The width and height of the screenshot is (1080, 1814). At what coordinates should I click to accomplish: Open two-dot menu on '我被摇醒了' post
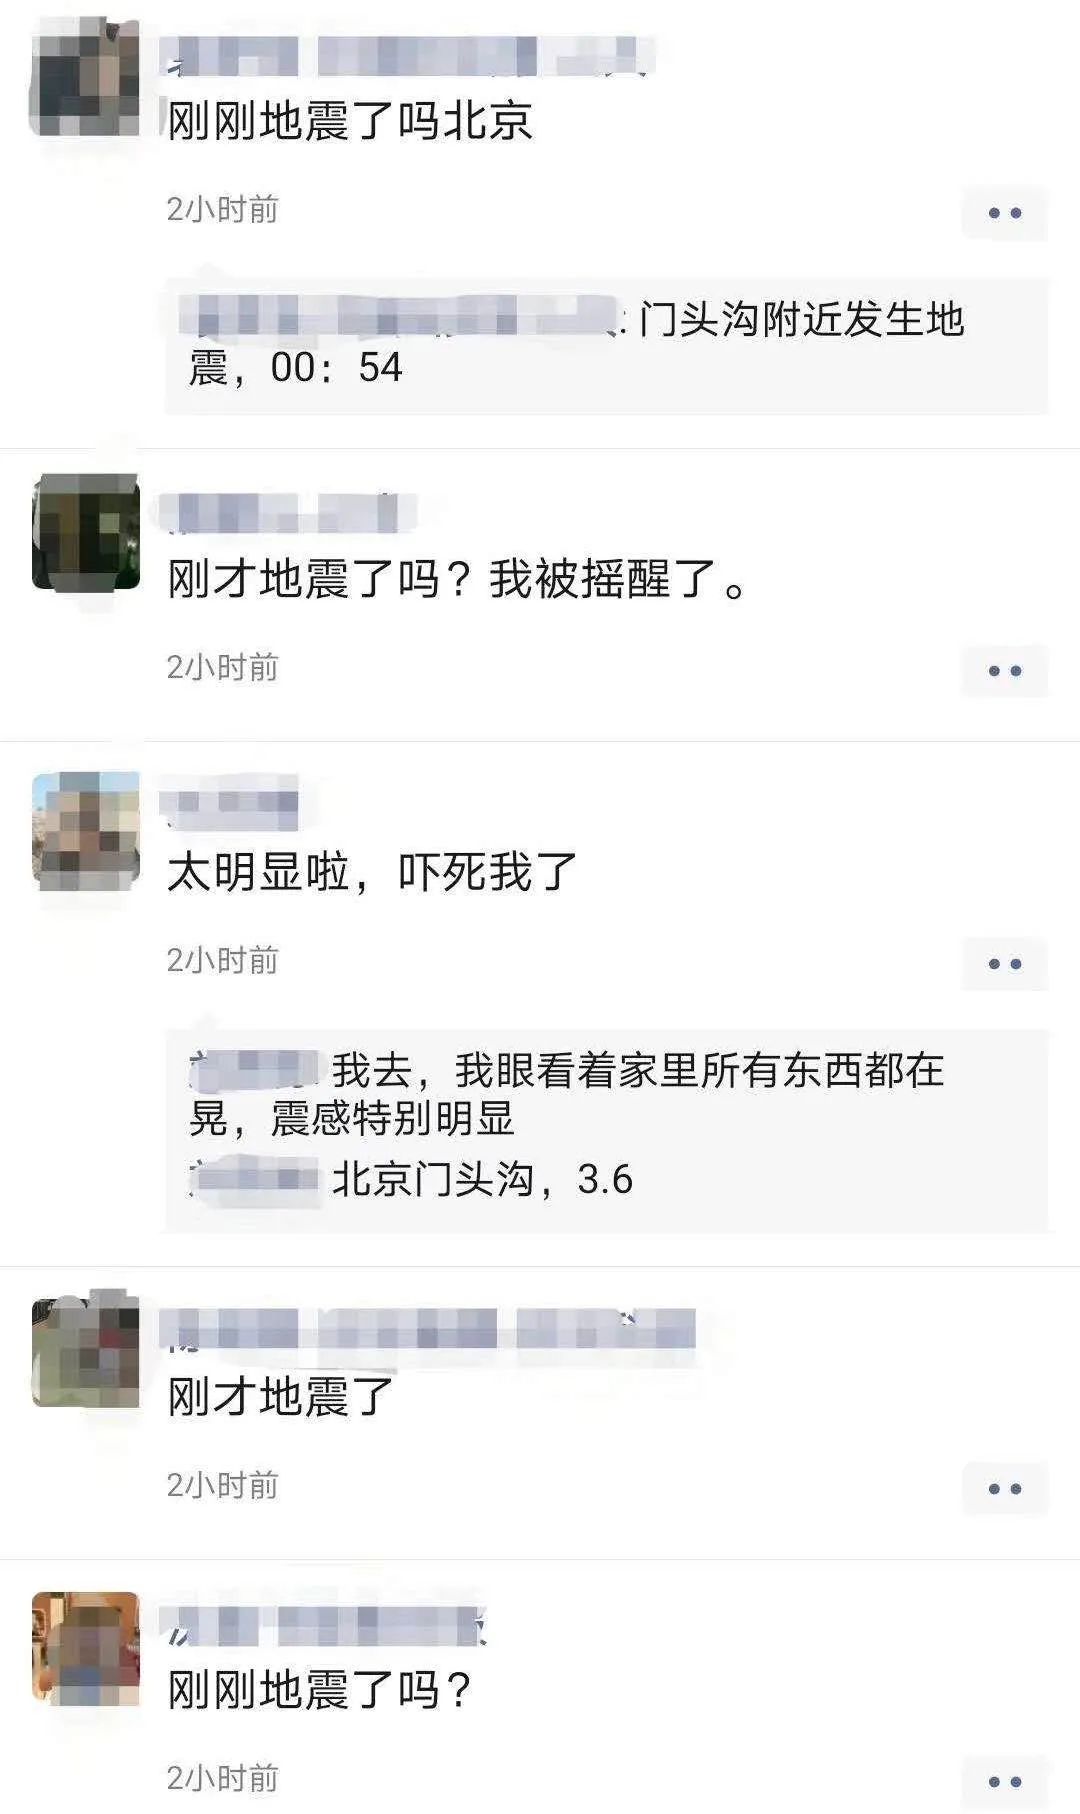point(1004,671)
